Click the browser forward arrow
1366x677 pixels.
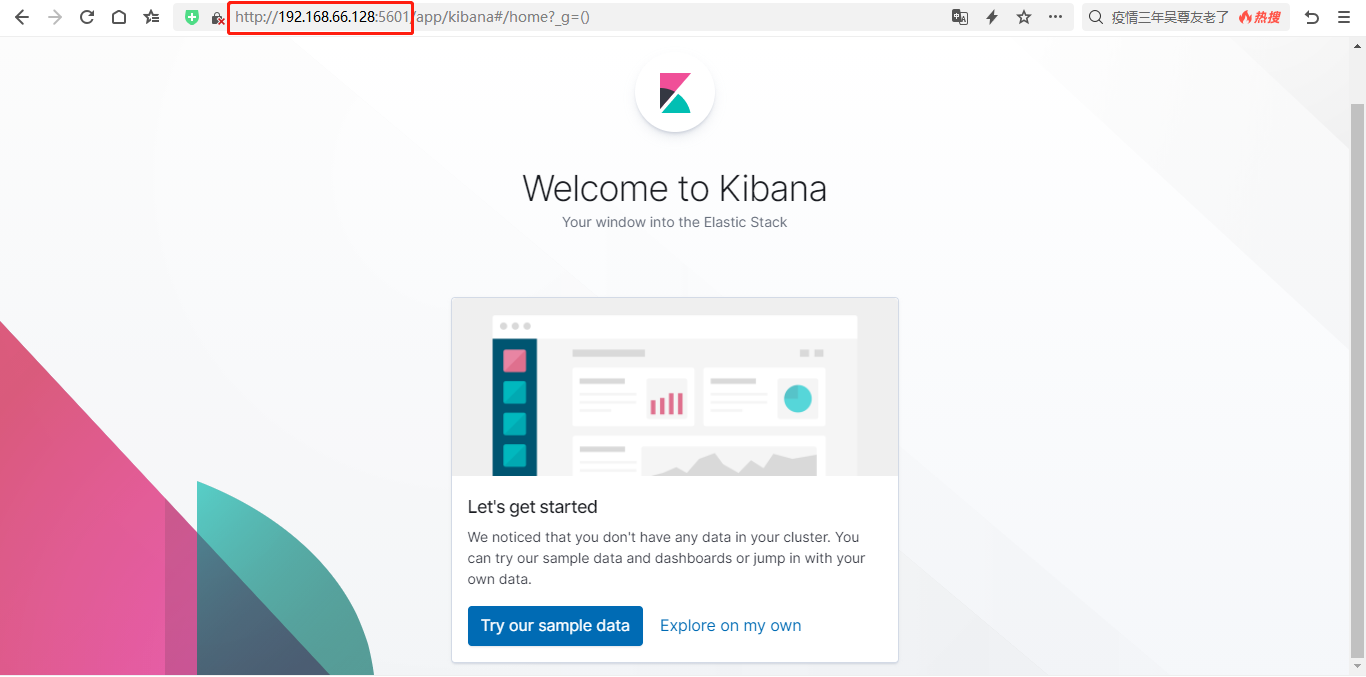pos(55,17)
